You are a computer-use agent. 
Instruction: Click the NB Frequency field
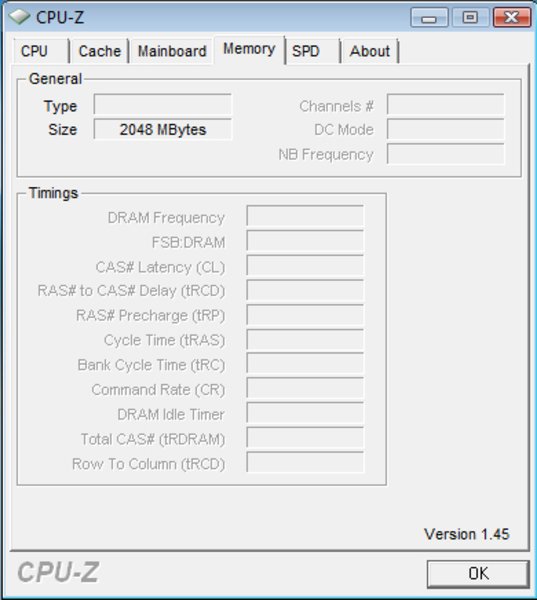coord(446,154)
